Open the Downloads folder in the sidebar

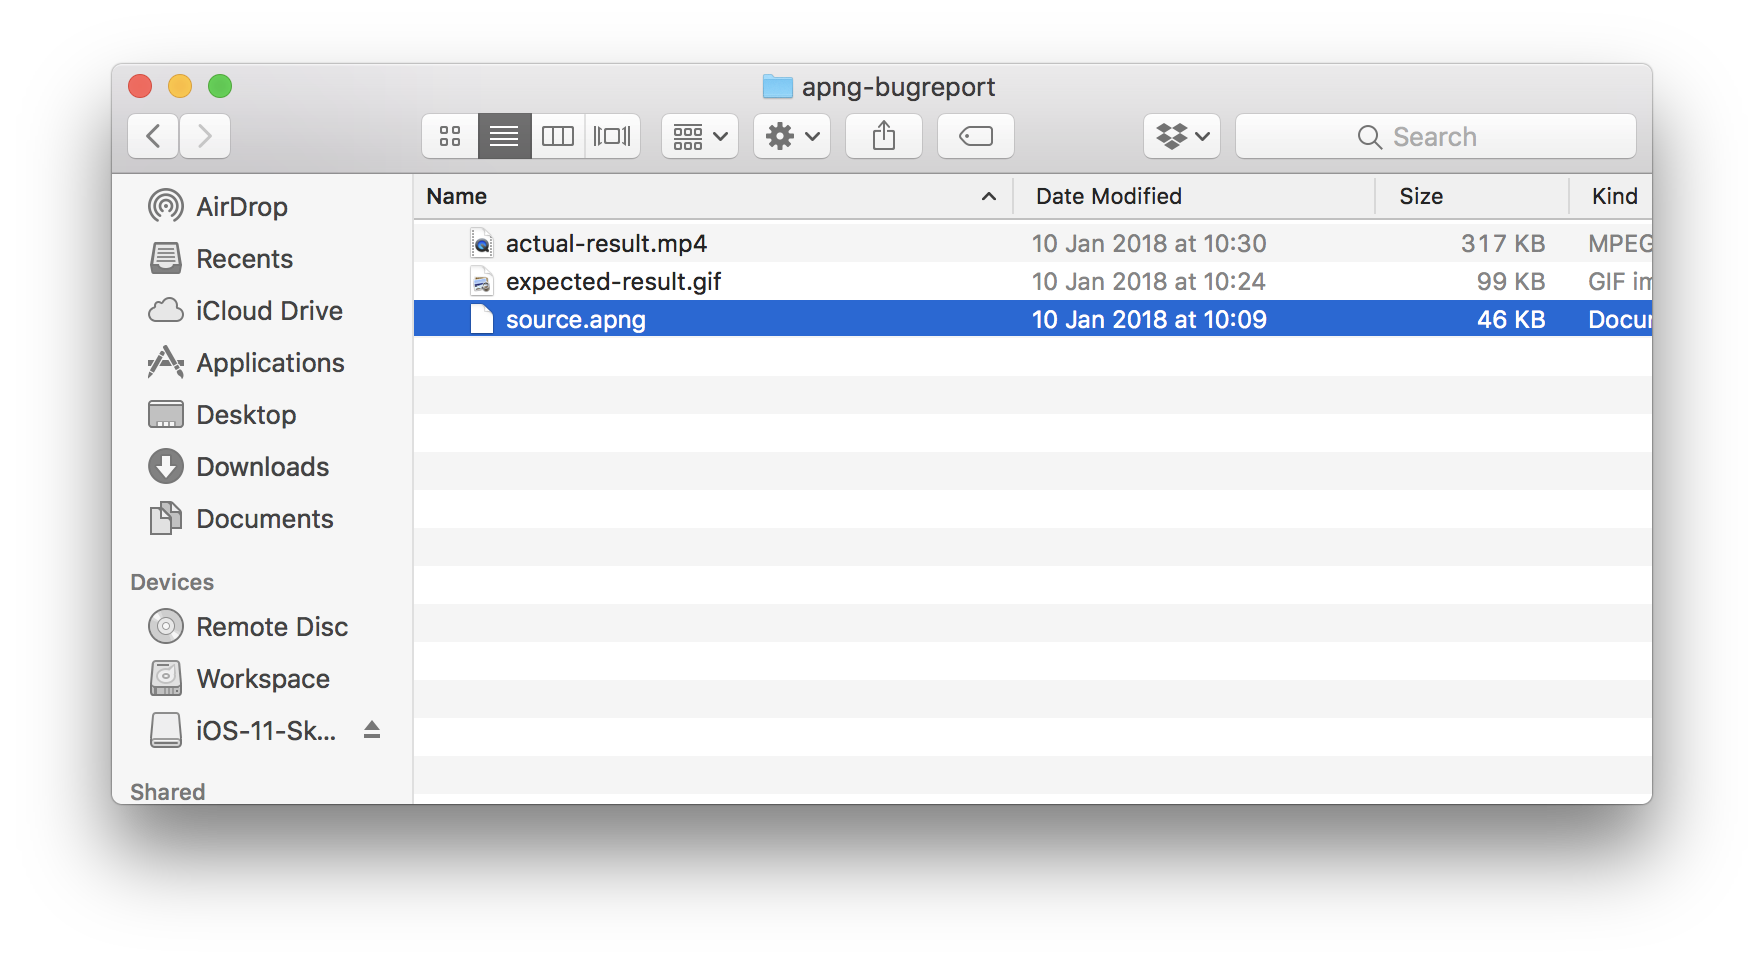tap(263, 466)
